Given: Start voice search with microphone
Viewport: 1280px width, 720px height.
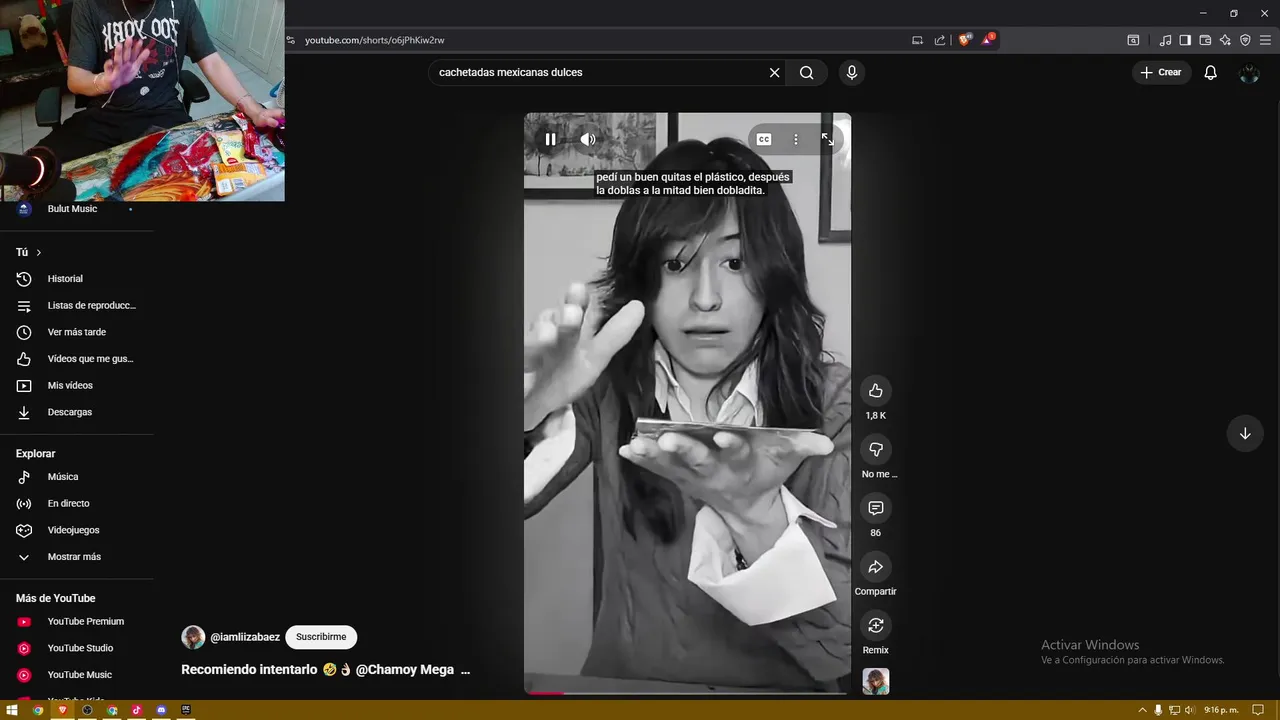Looking at the screenshot, I should [852, 72].
